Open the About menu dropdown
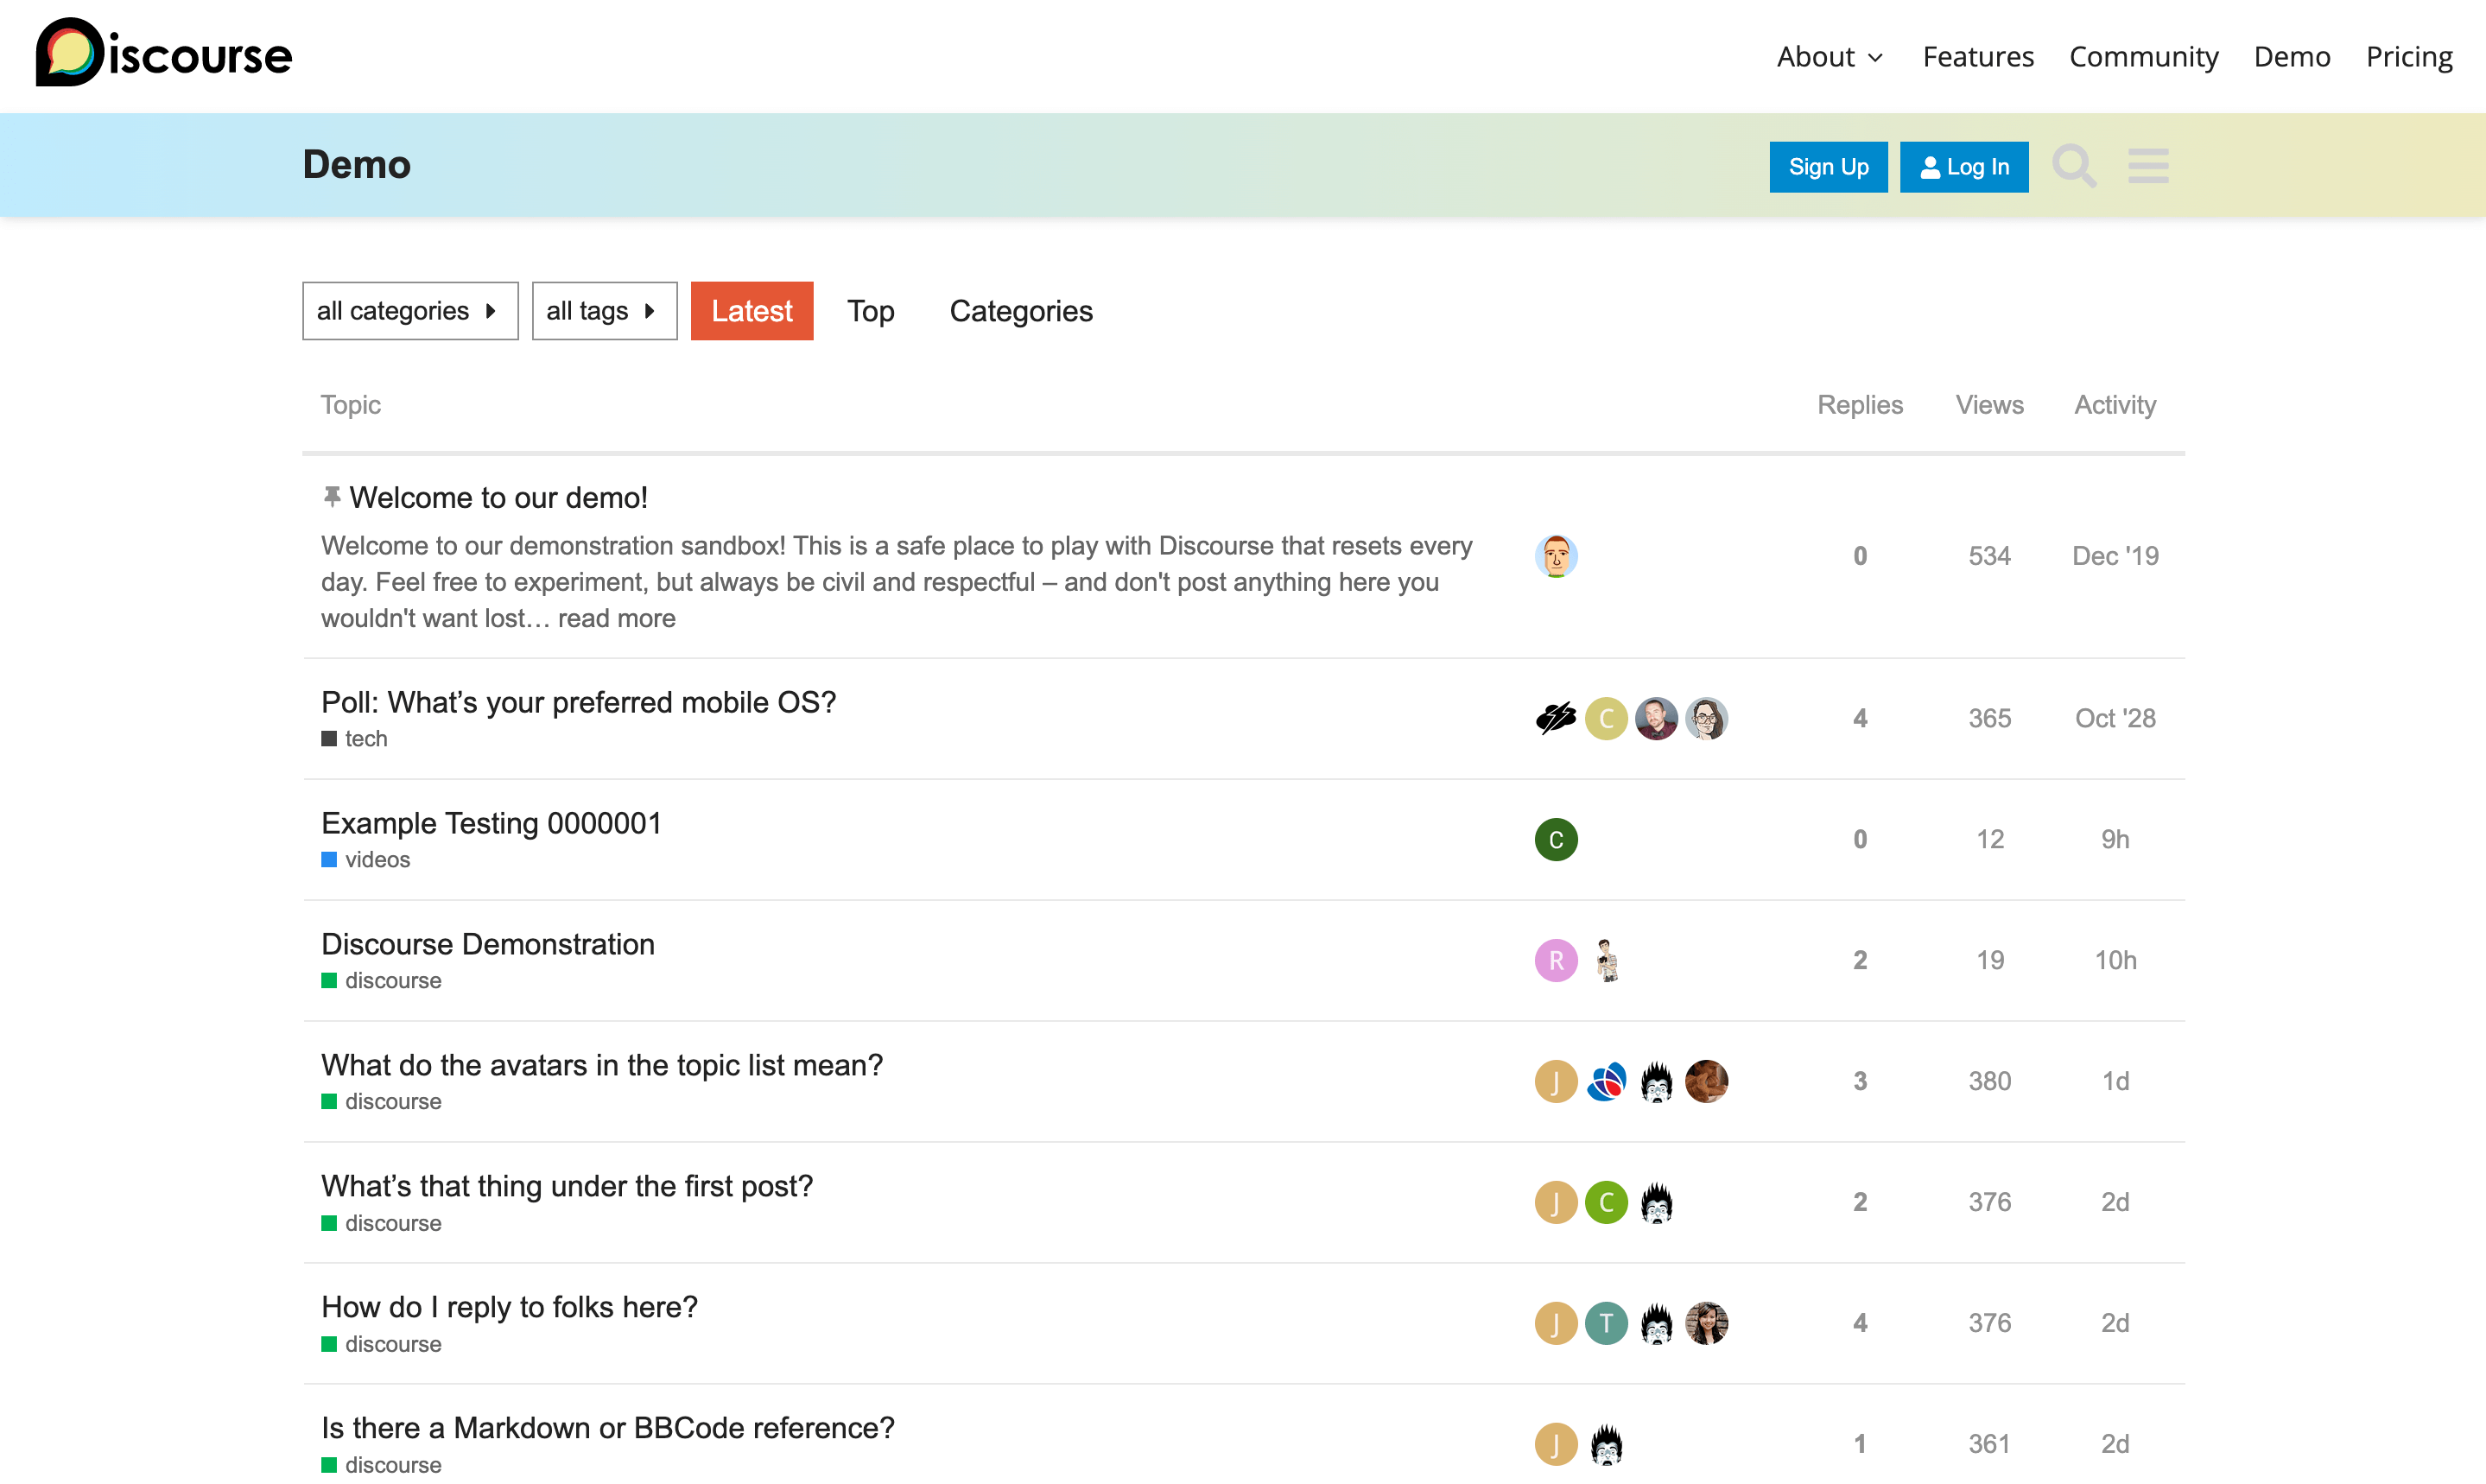 1829,57
